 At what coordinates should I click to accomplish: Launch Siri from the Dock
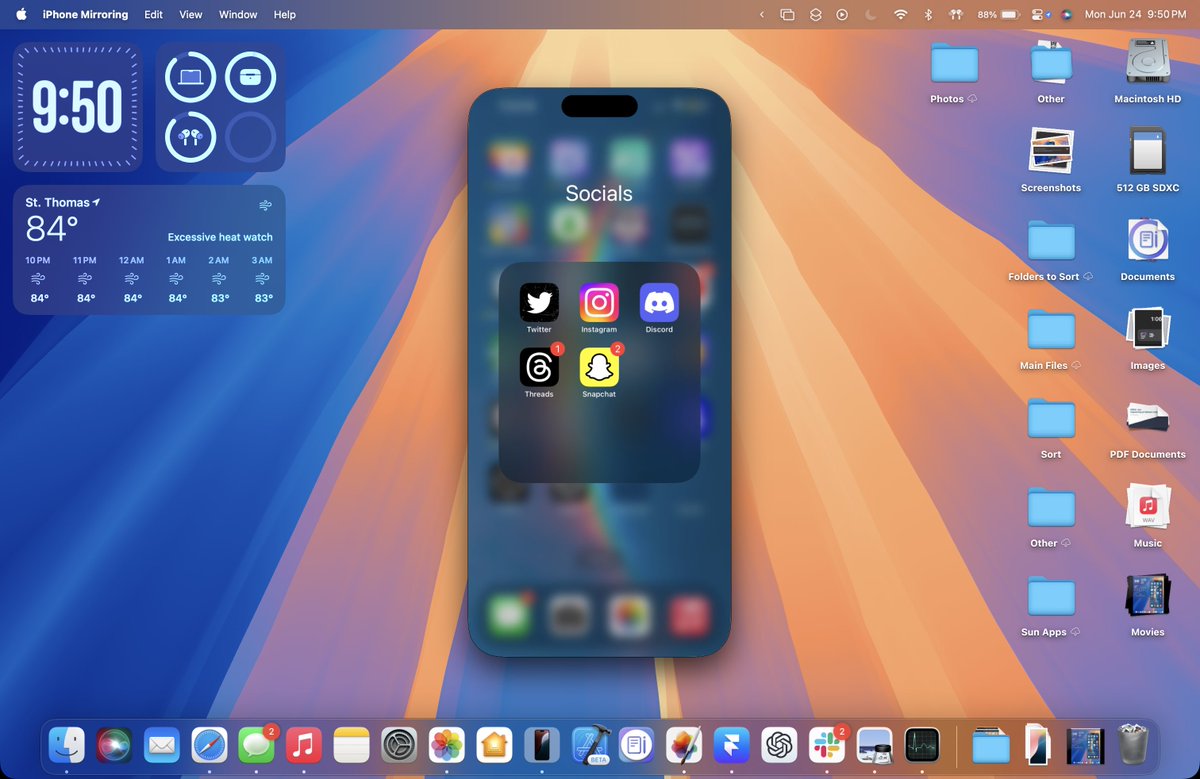(115, 745)
